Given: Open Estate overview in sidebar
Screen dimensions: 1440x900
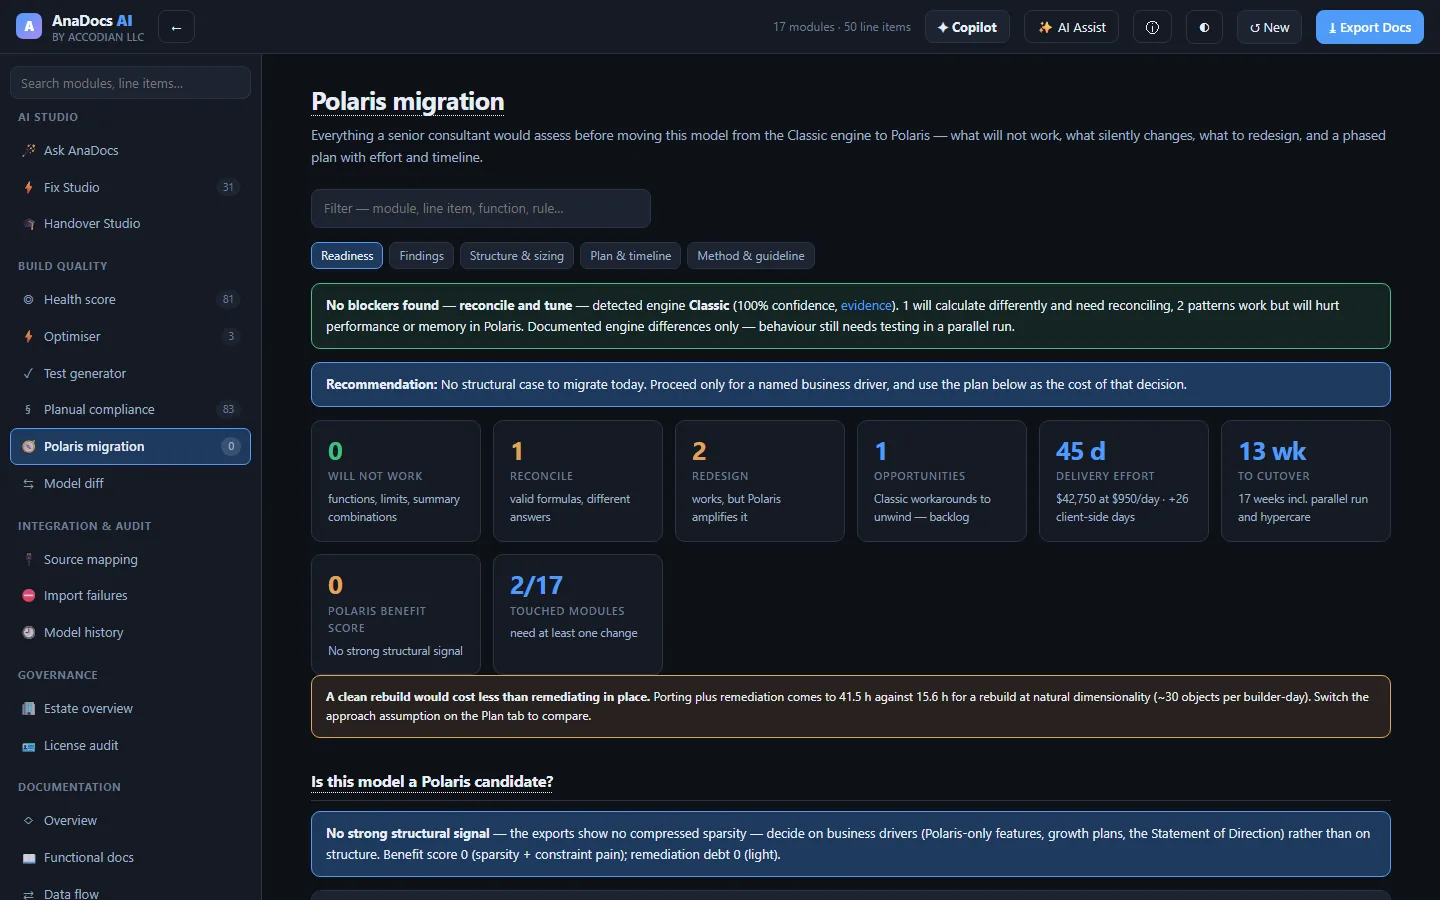Looking at the screenshot, I should click(130, 708).
